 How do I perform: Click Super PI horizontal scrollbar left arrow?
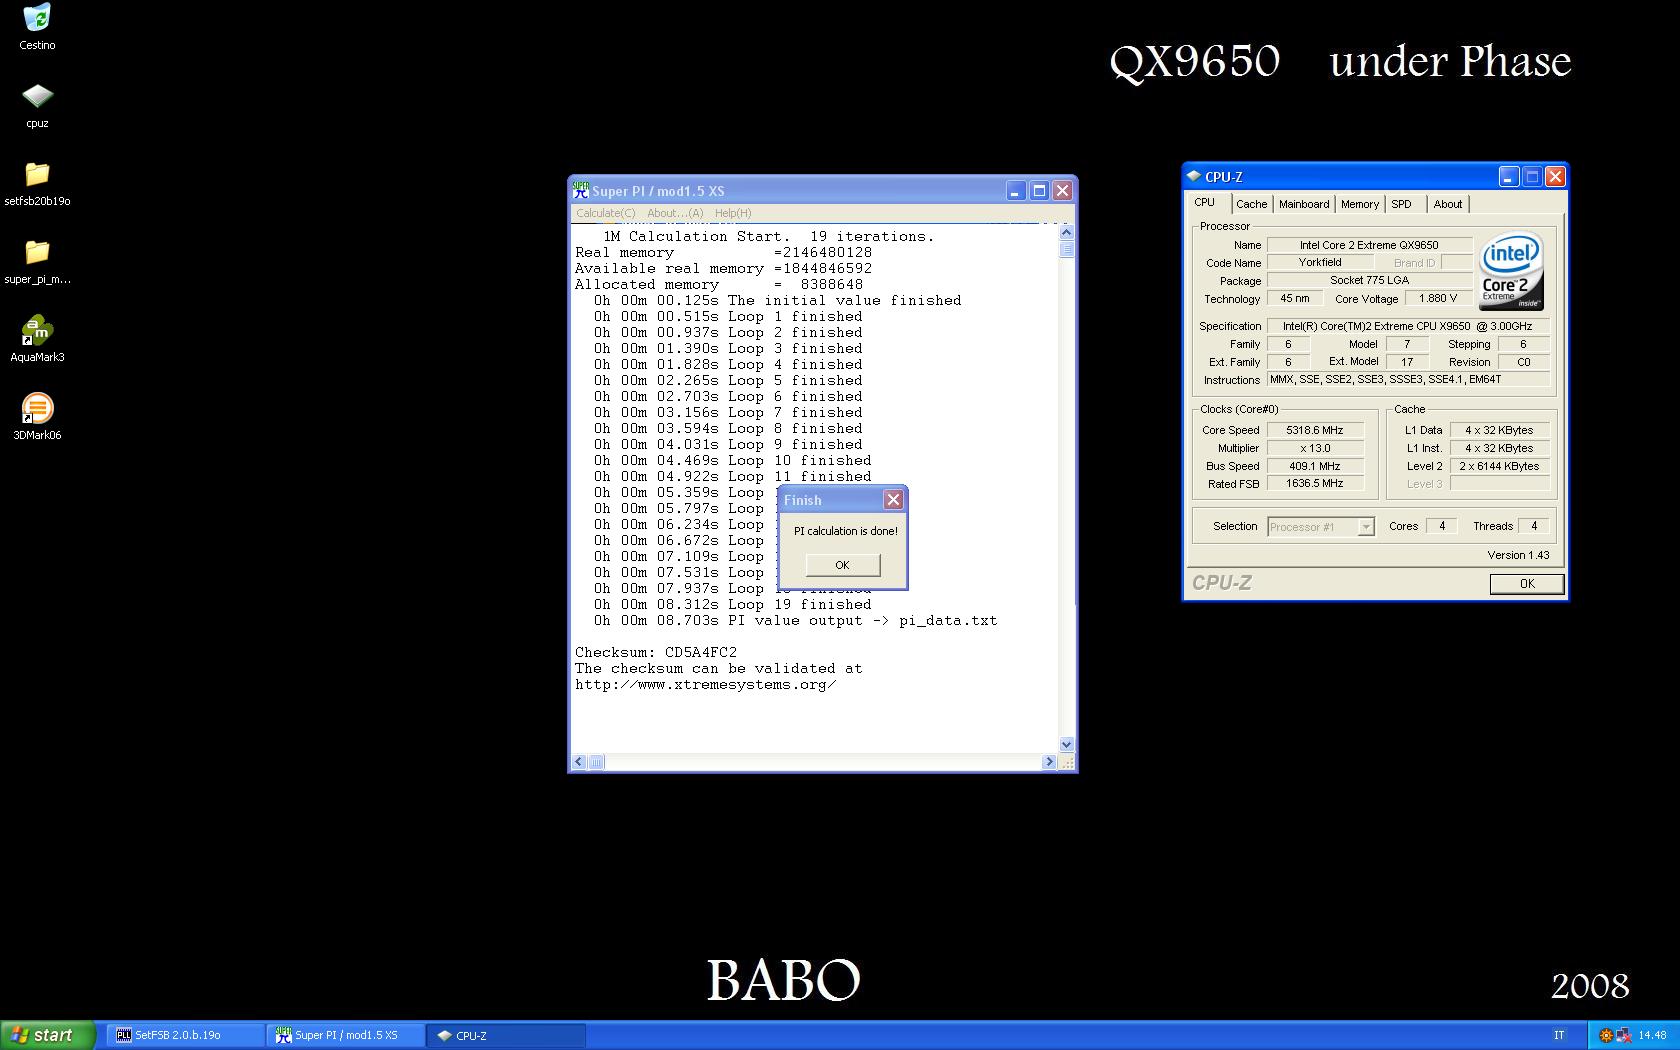tap(578, 762)
